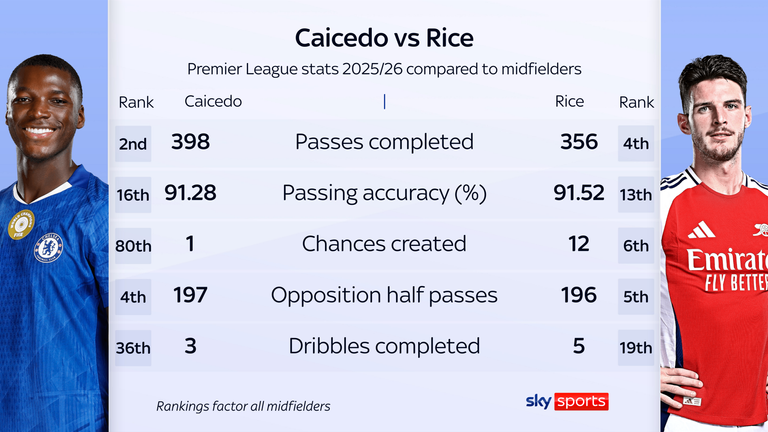Click Rice's 6th rank badge
Image resolution: width=768 pixels, height=432 pixels.
pos(636,245)
